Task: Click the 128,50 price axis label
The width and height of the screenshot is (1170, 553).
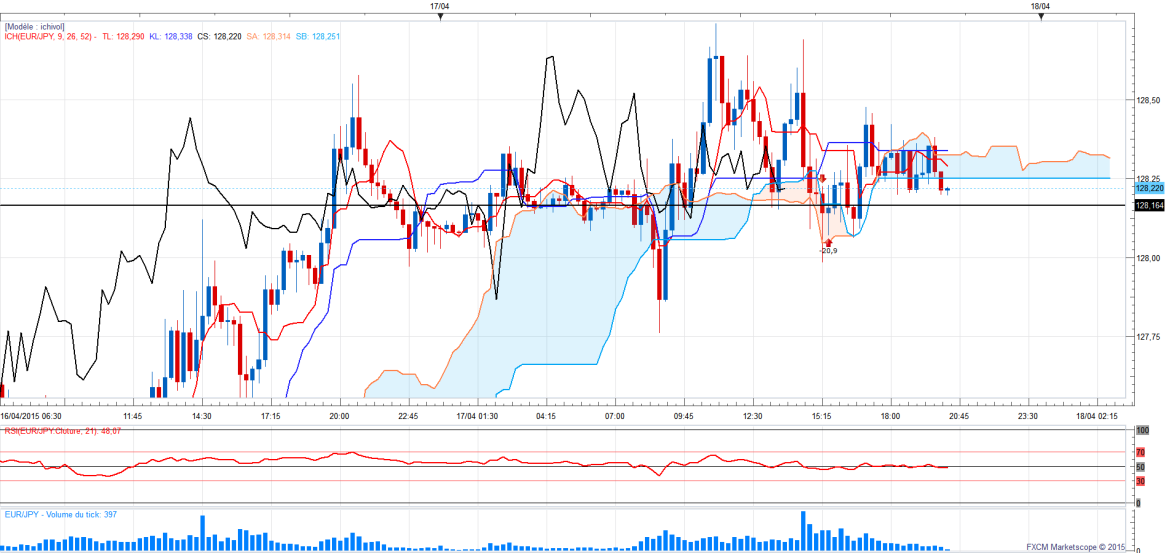Action: tap(1148, 100)
